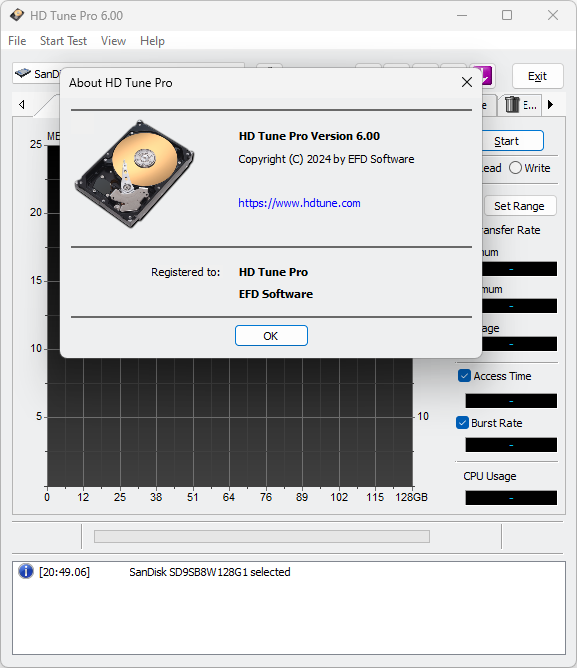
Task: Select 'SanDisk SD9SB8W128G1 selected' log entry
Action: point(210,572)
